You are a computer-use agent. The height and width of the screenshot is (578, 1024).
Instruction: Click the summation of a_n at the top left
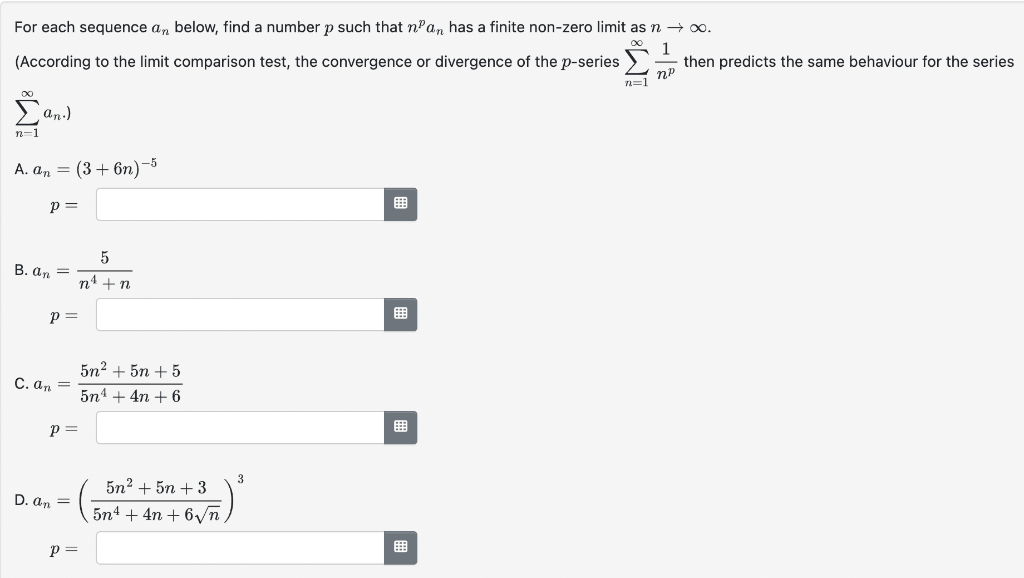(x=25, y=111)
